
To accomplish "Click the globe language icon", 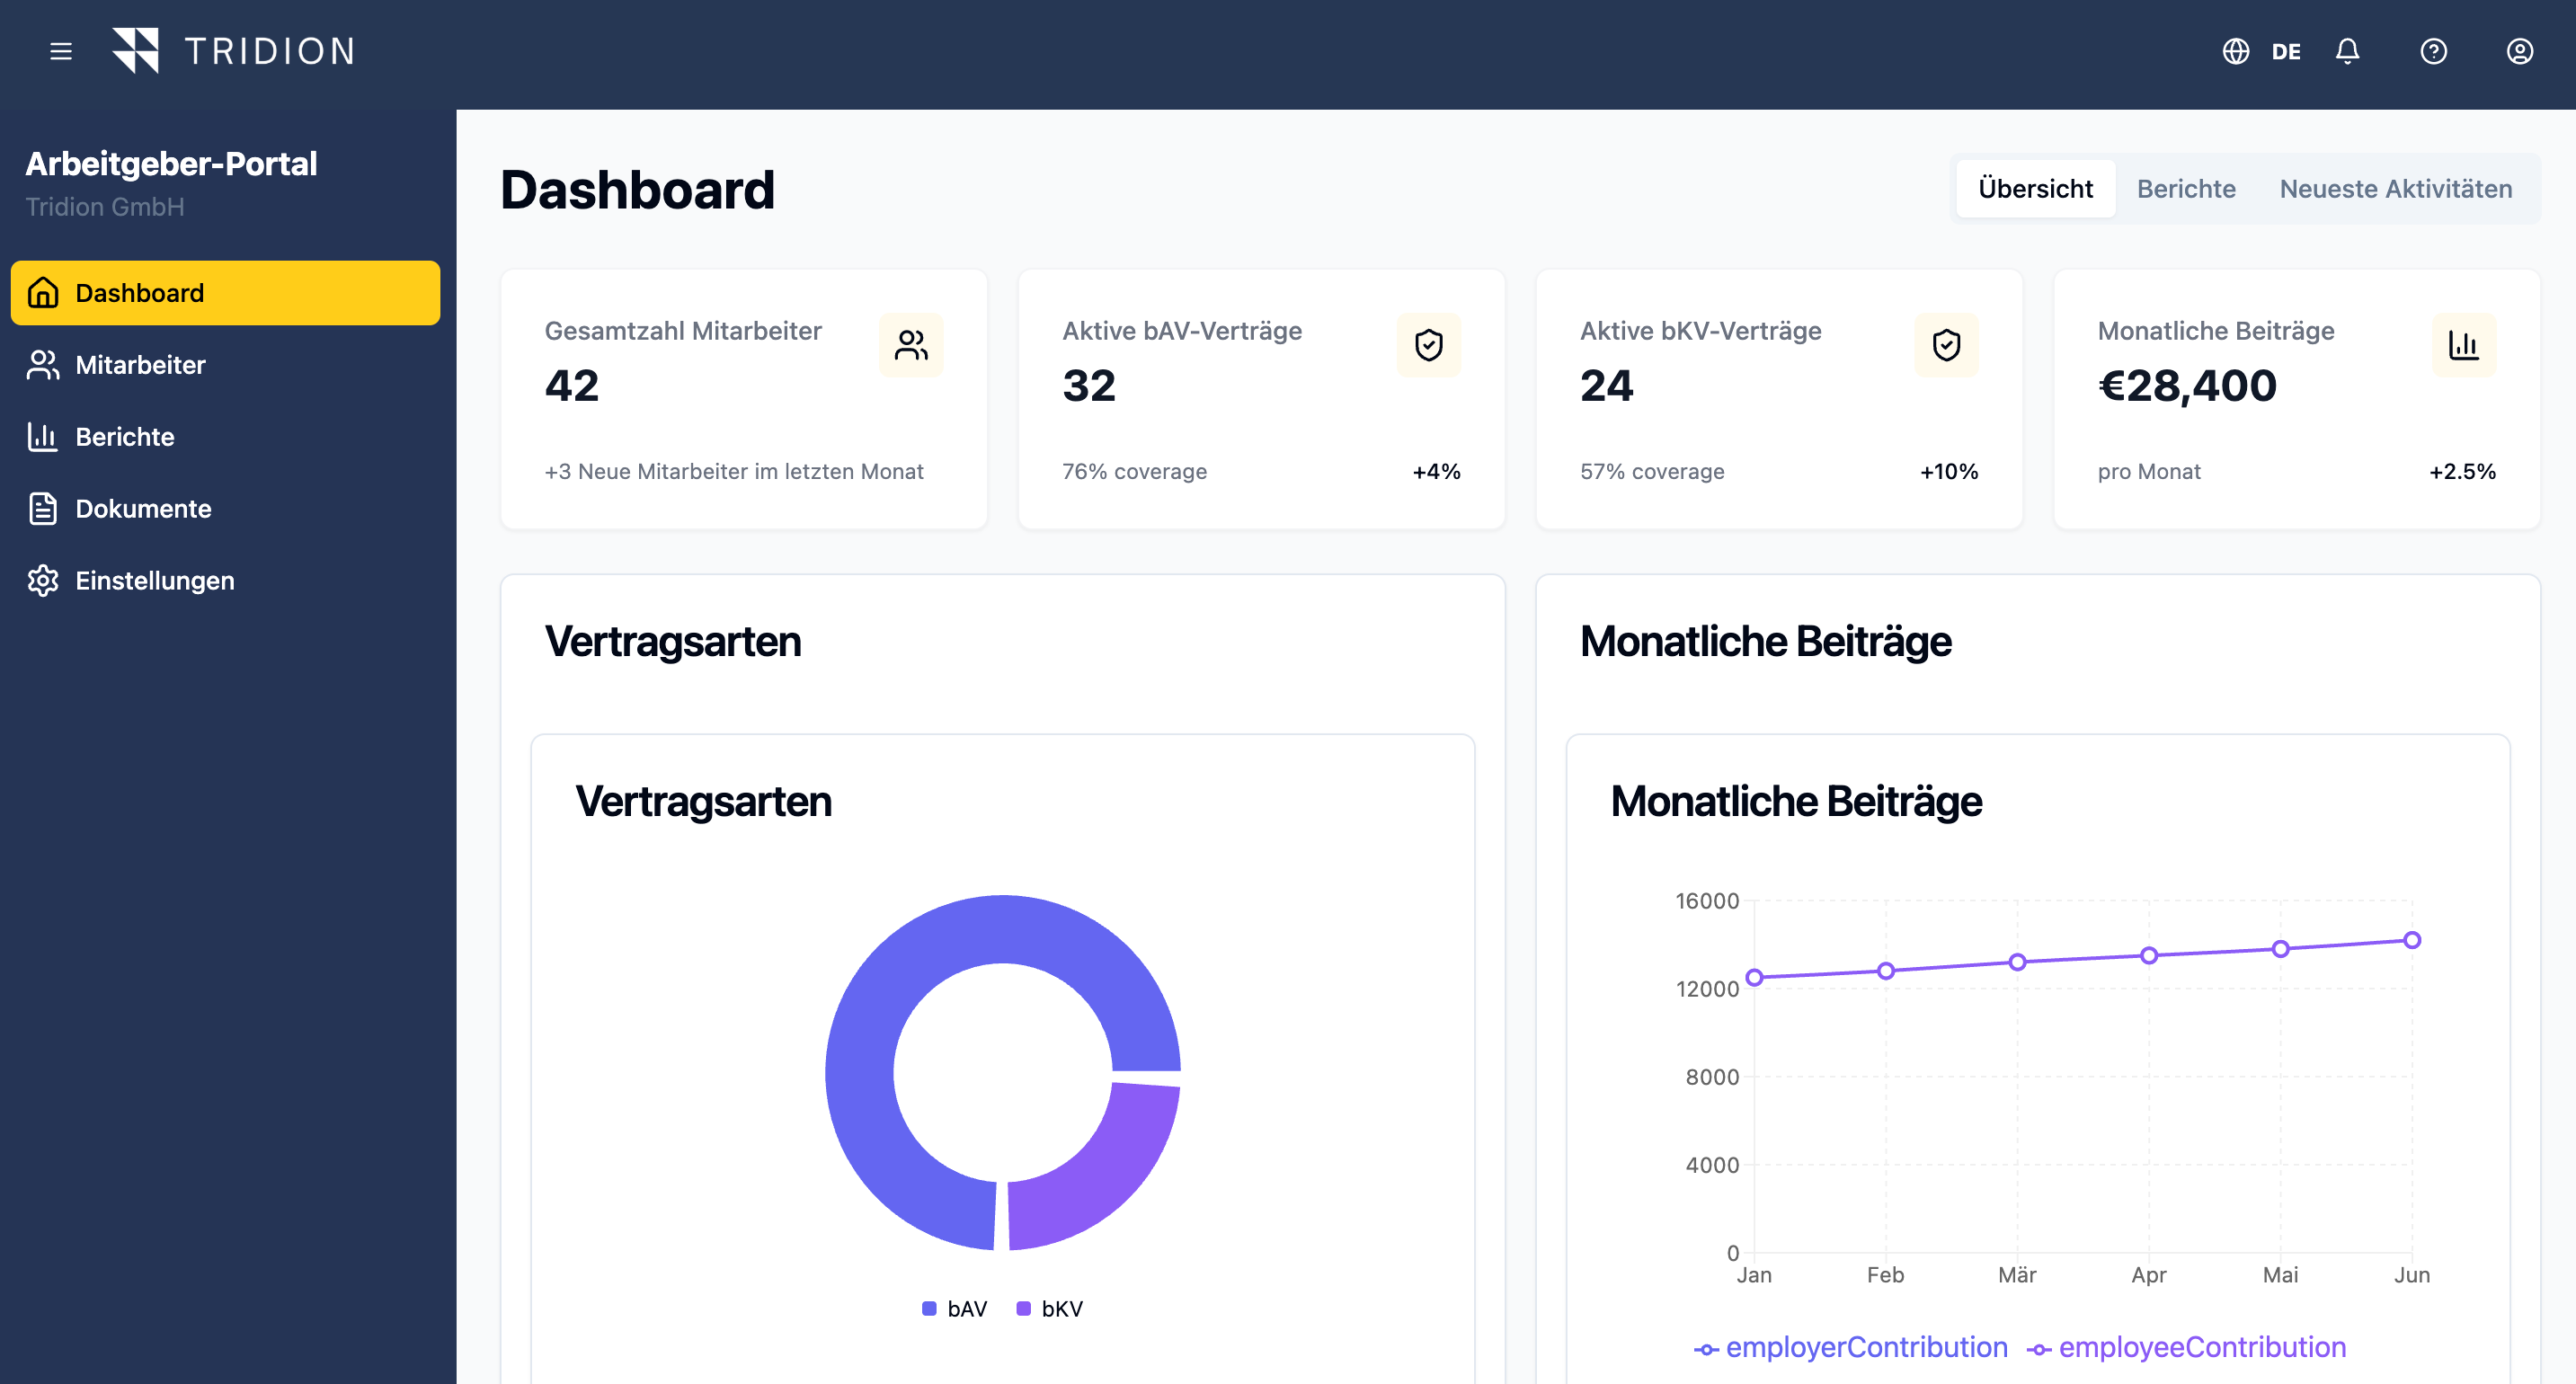I will click(2236, 51).
